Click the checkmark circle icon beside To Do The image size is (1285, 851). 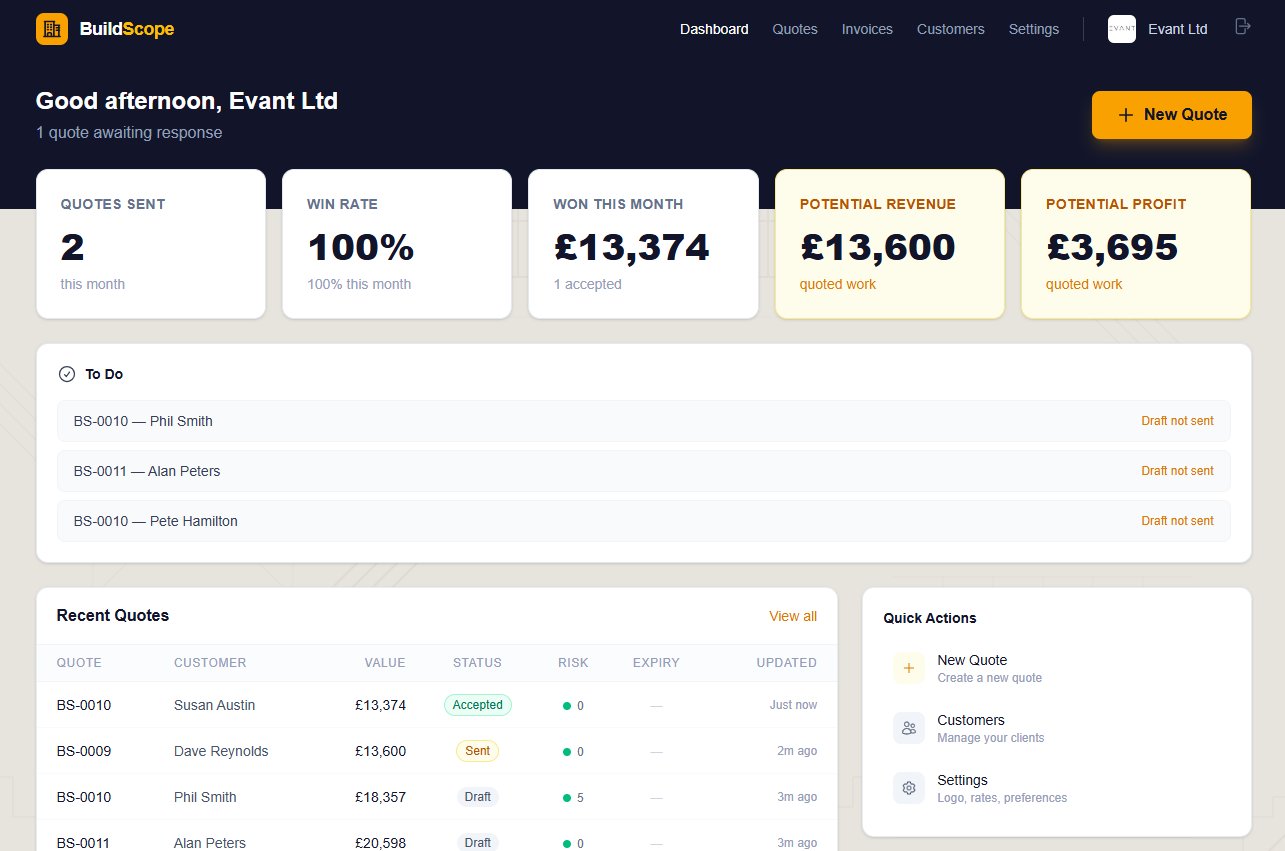[x=65, y=374]
